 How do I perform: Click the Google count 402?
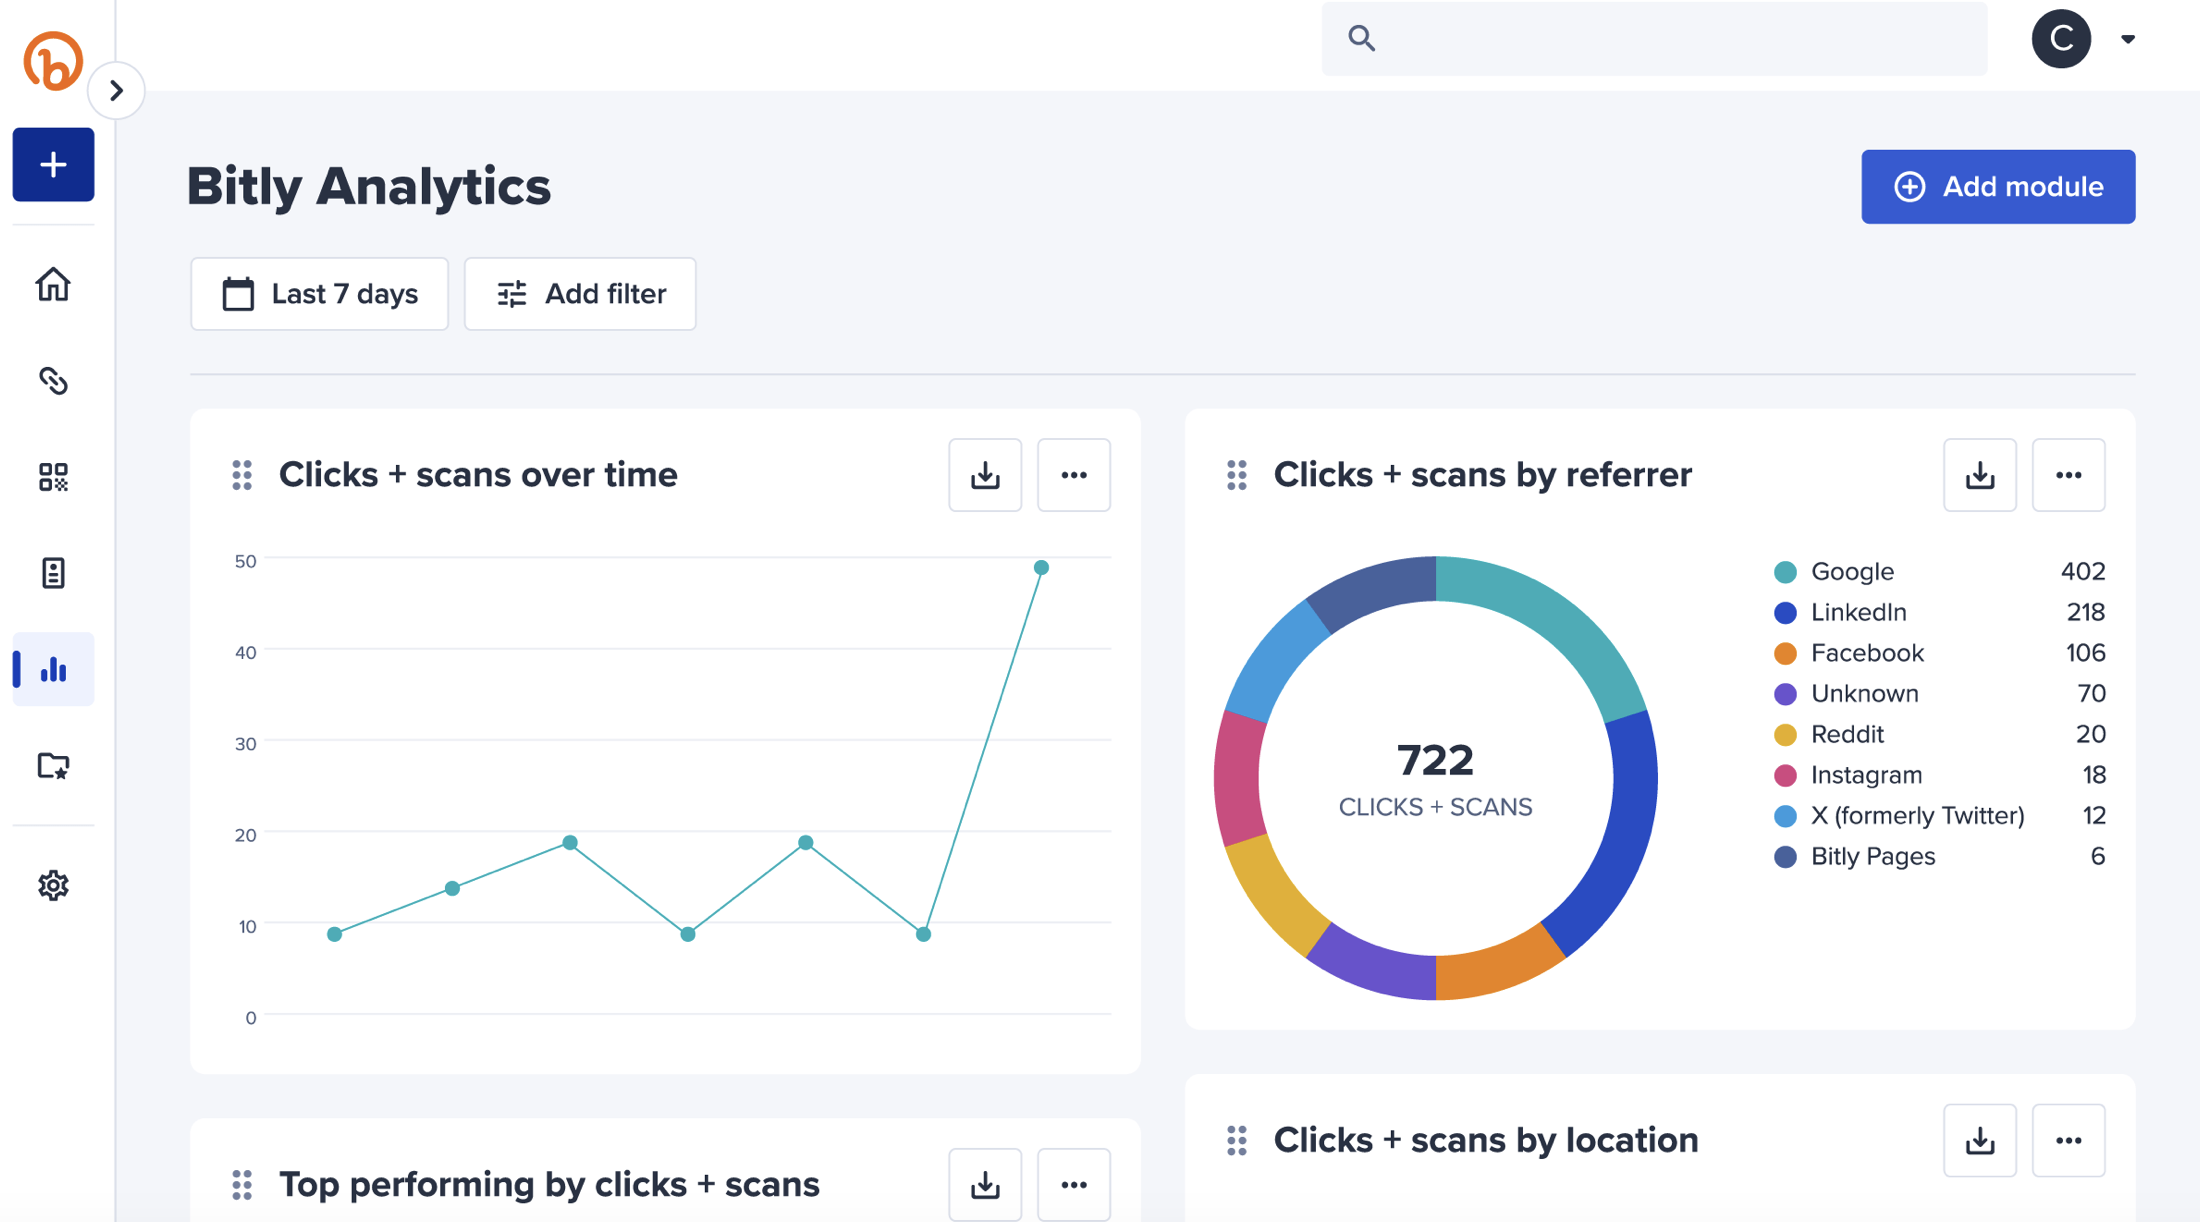point(2082,572)
